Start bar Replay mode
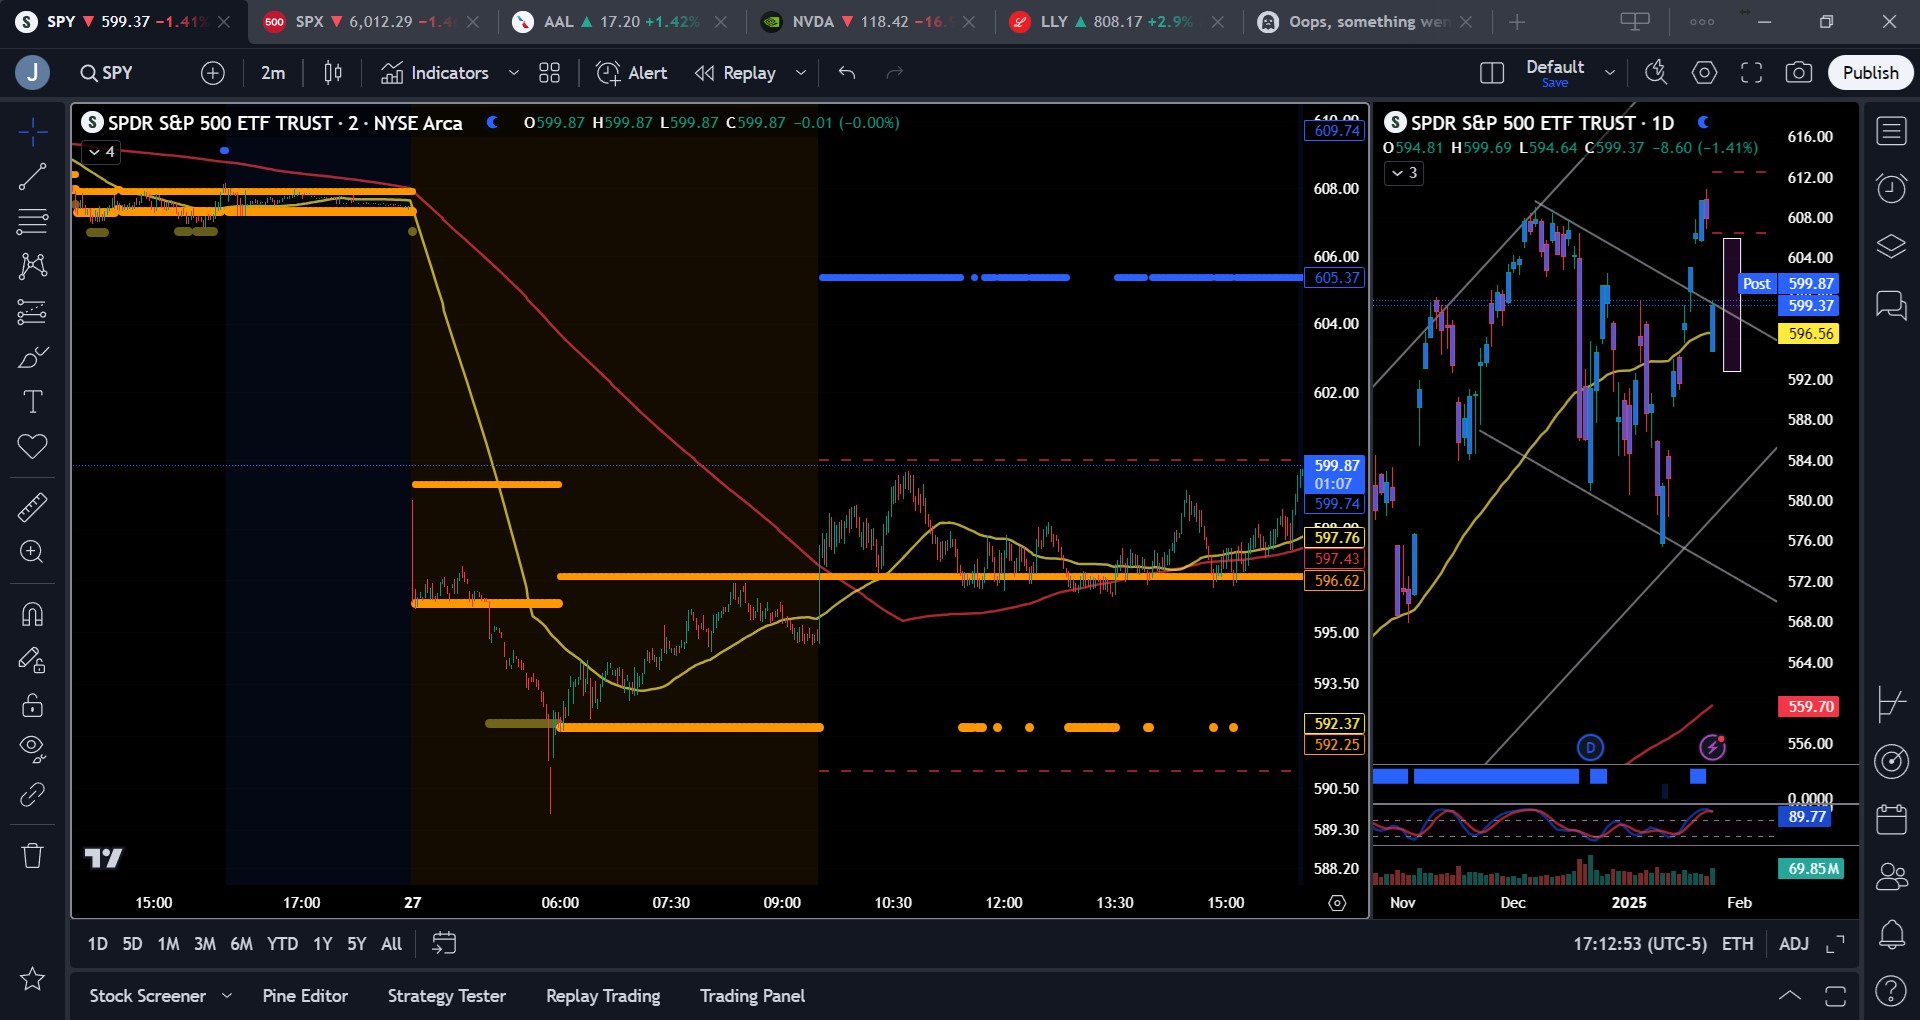This screenshot has height=1020, width=1920. 736,73
